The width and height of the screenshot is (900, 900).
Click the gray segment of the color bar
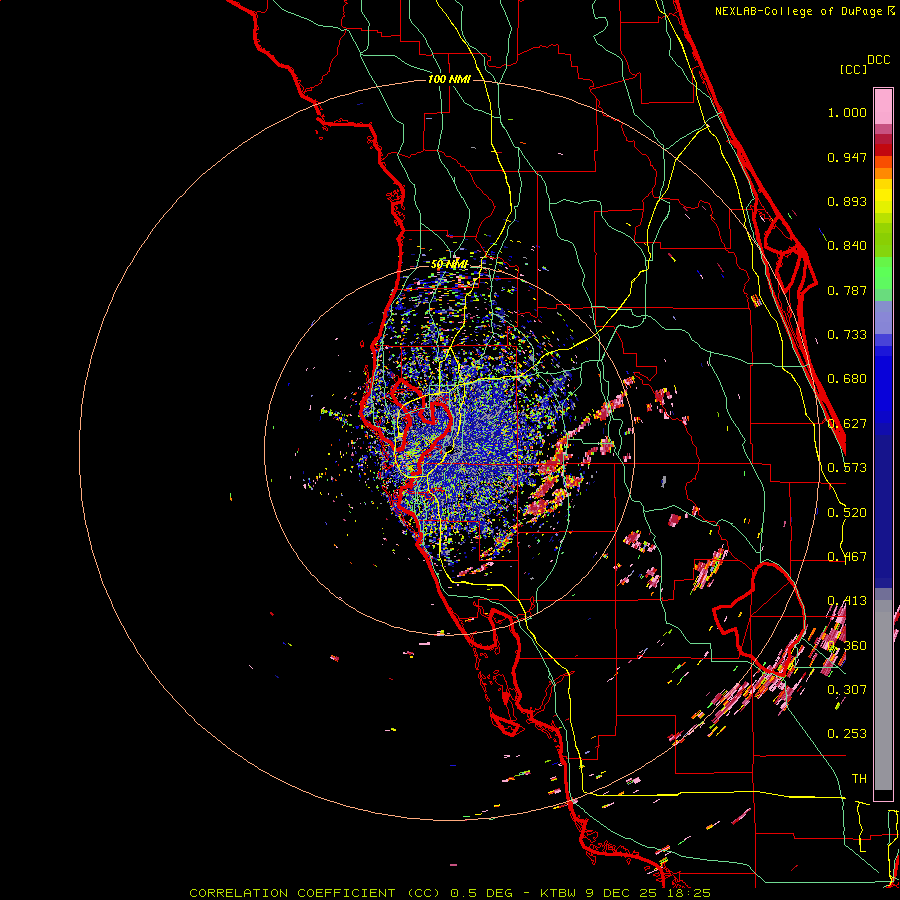click(883, 695)
